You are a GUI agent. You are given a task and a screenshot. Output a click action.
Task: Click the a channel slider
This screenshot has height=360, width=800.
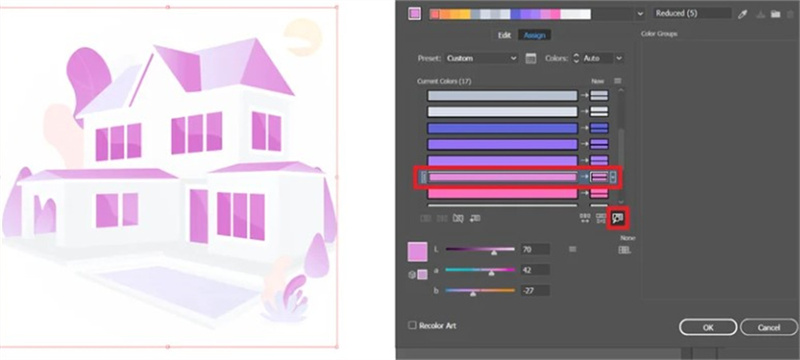[480, 270]
